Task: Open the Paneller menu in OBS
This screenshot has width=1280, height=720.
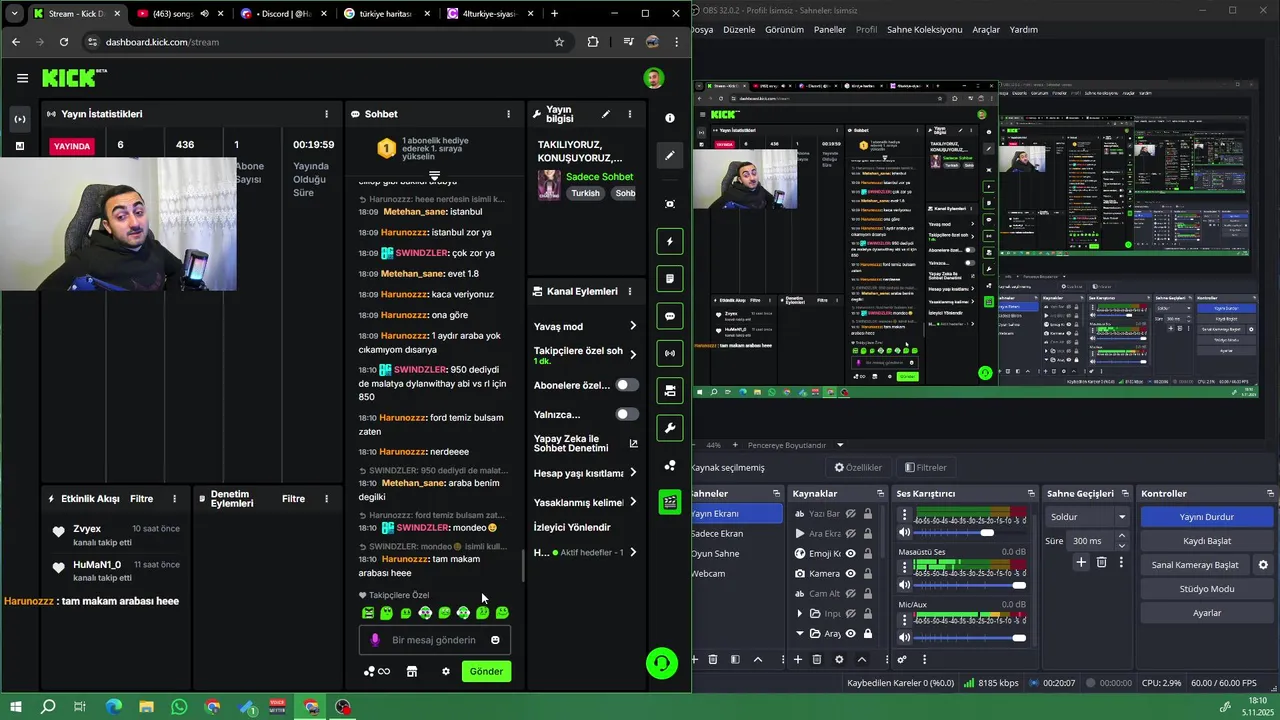Action: point(830,30)
